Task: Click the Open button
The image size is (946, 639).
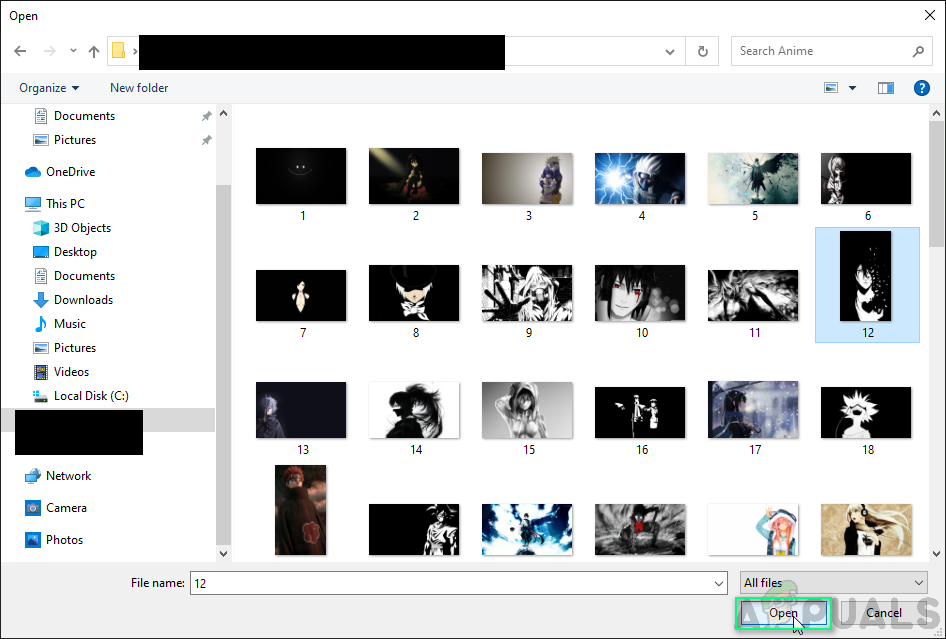Action: pos(783,613)
